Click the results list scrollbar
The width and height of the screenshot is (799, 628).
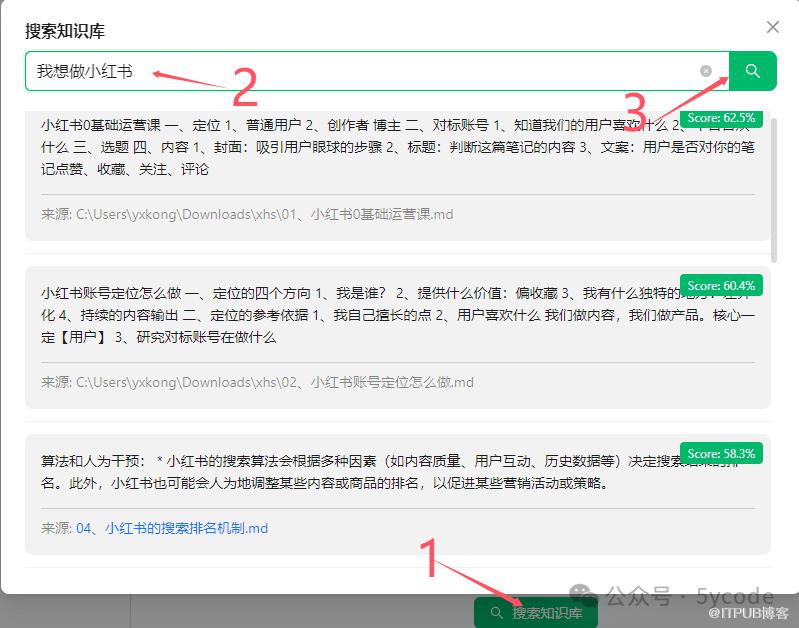[774, 190]
